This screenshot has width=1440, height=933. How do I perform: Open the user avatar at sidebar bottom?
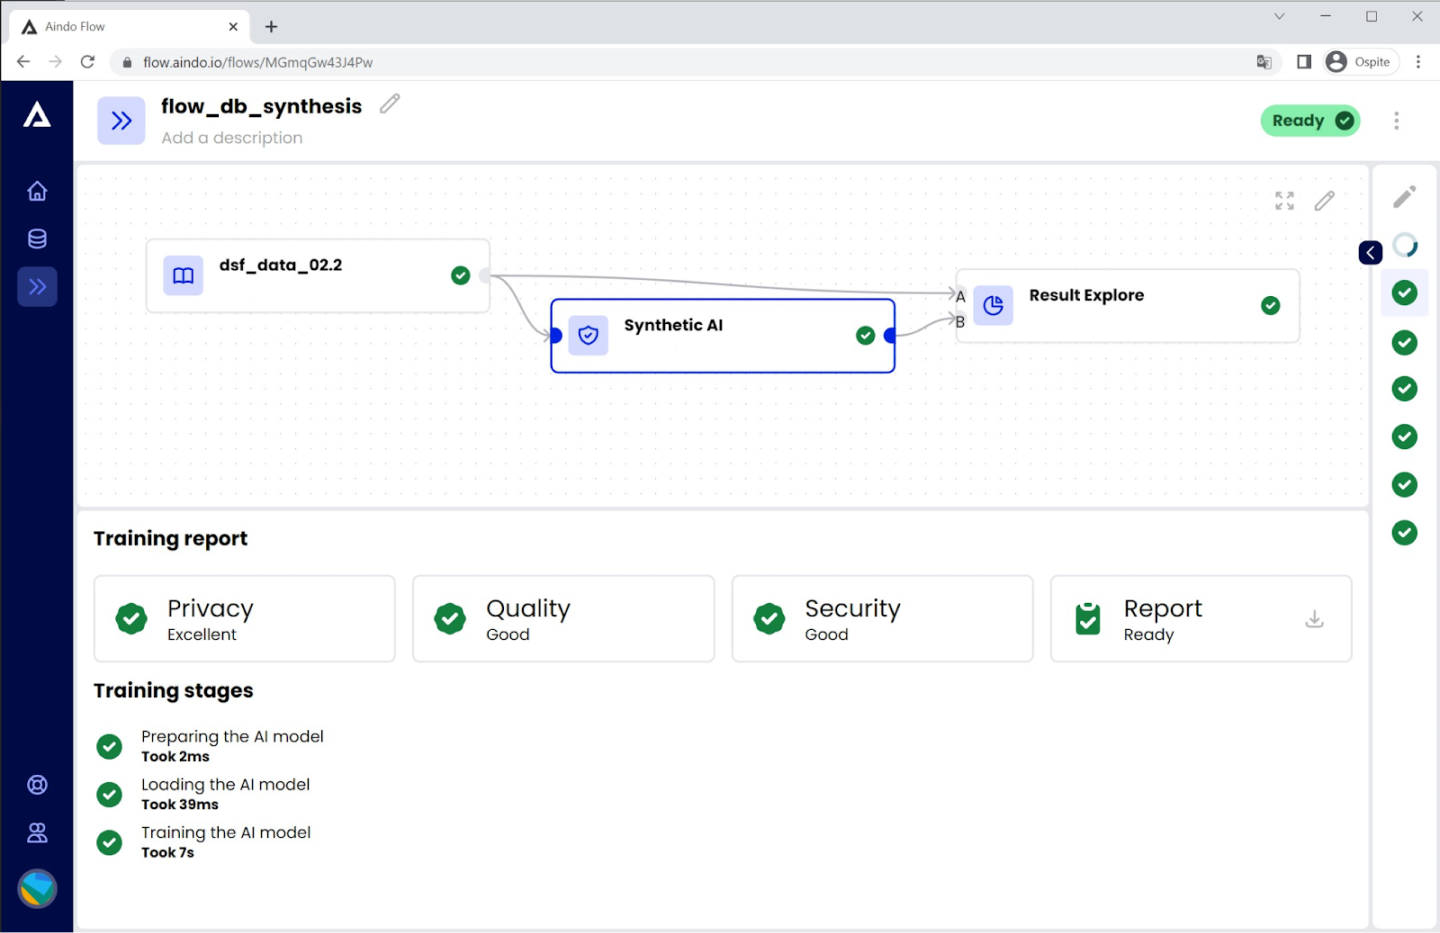(x=37, y=888)
